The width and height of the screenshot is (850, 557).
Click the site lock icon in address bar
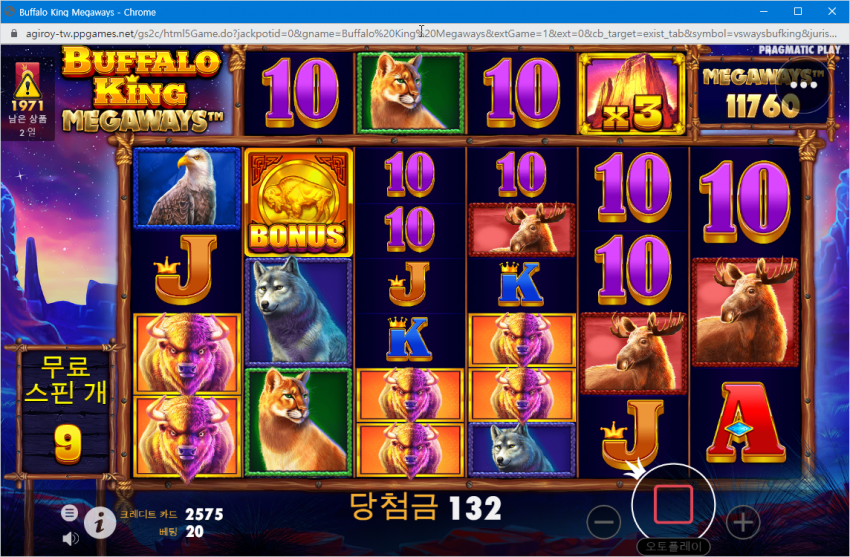(x=14, y=34)
